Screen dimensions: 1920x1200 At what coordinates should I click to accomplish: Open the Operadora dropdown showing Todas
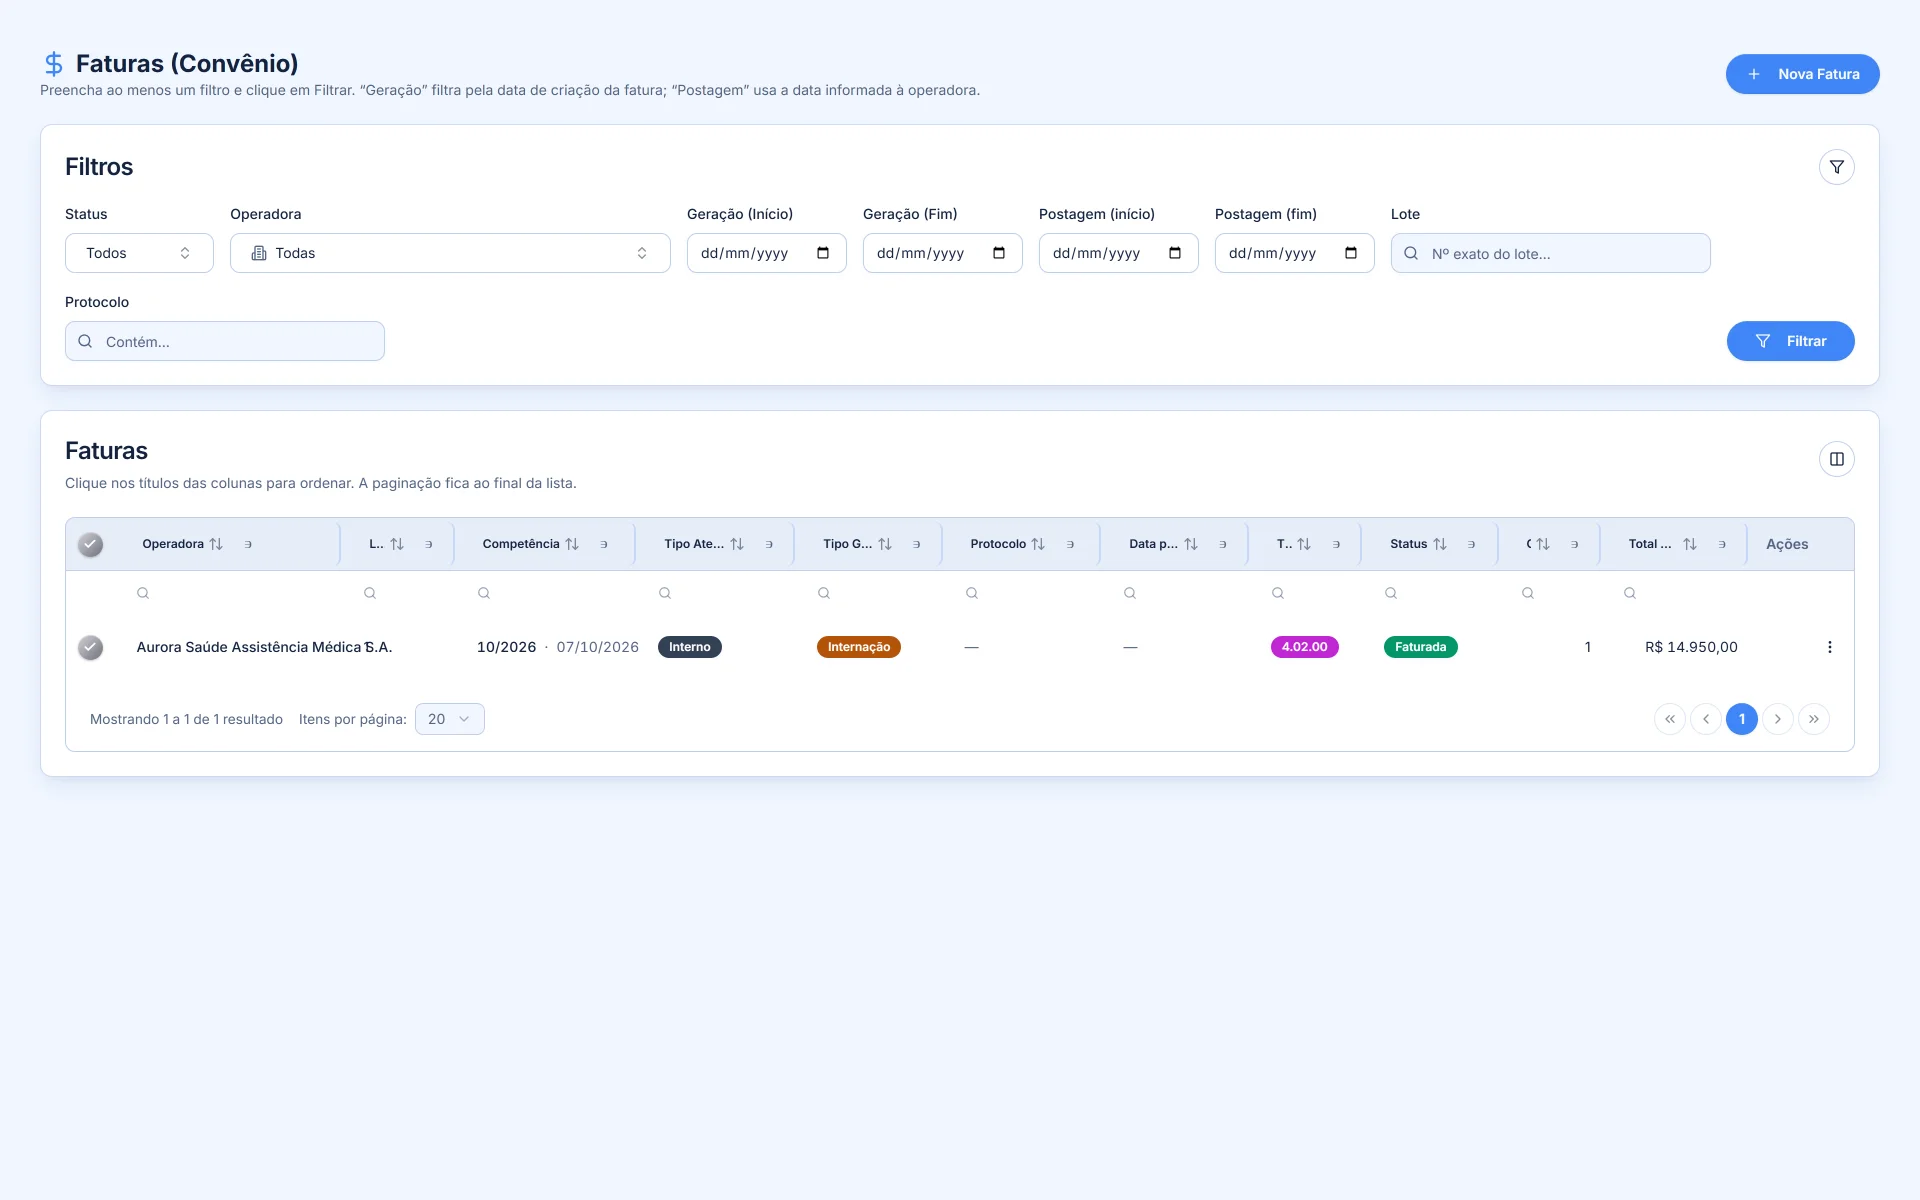point(450,253)
